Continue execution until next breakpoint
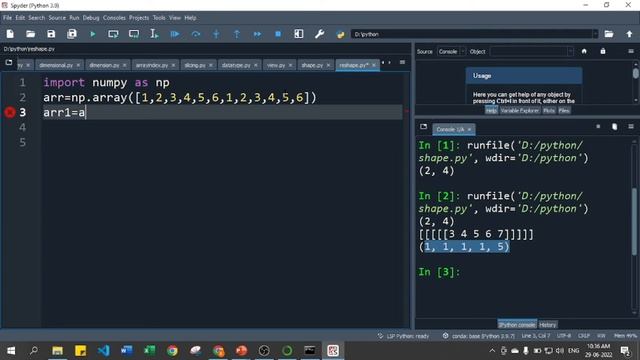 point(257,34)
